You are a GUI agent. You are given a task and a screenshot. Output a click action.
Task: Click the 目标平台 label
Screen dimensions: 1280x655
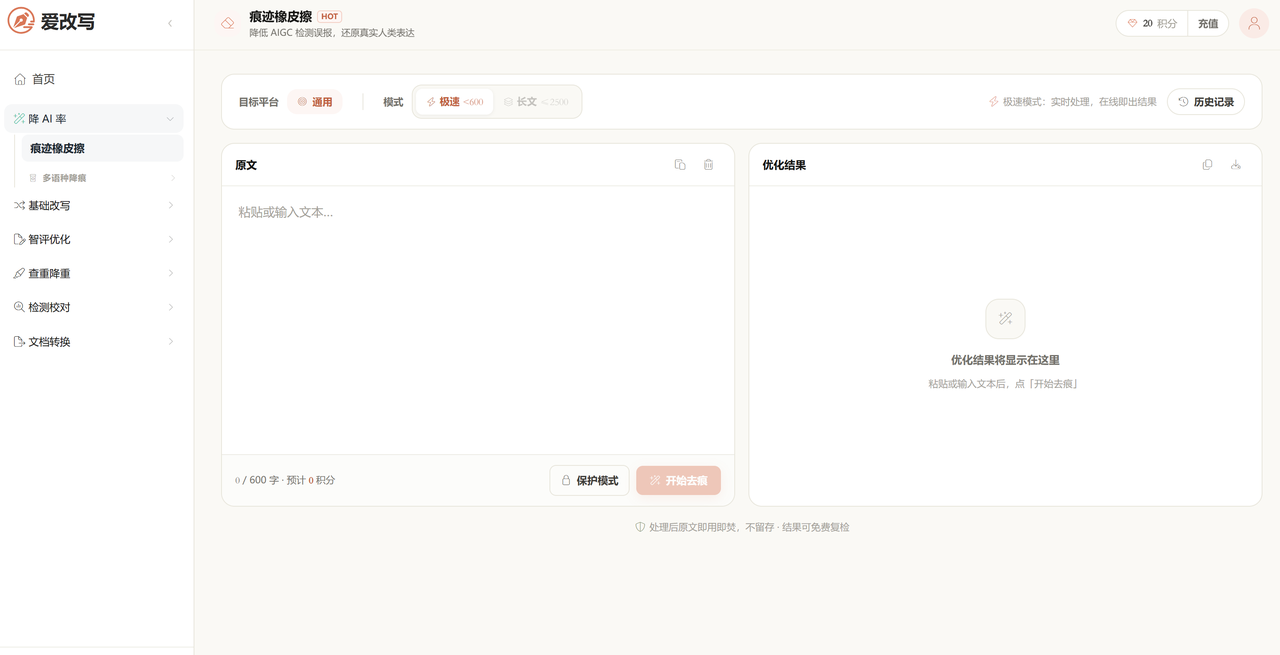click(x=258, y=102)
